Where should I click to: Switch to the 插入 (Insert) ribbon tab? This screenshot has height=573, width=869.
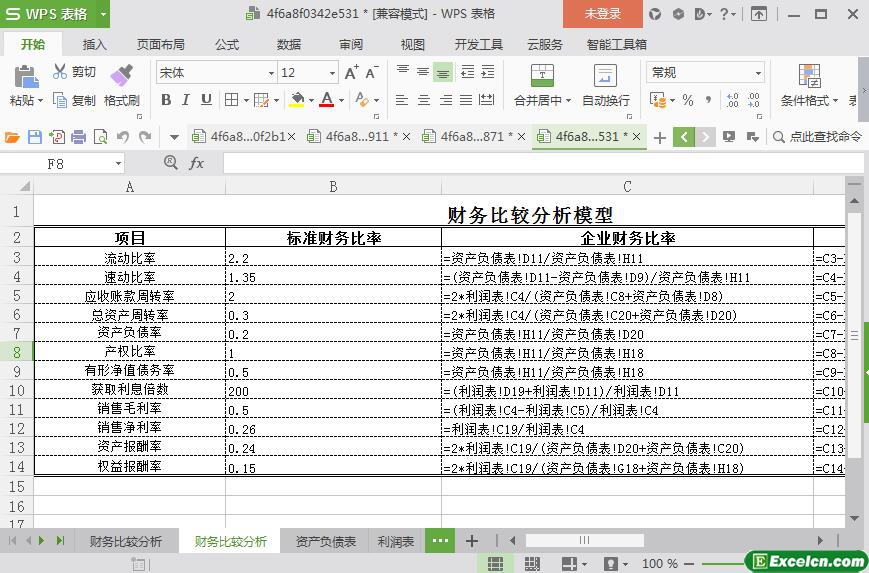tap(94, 44)
